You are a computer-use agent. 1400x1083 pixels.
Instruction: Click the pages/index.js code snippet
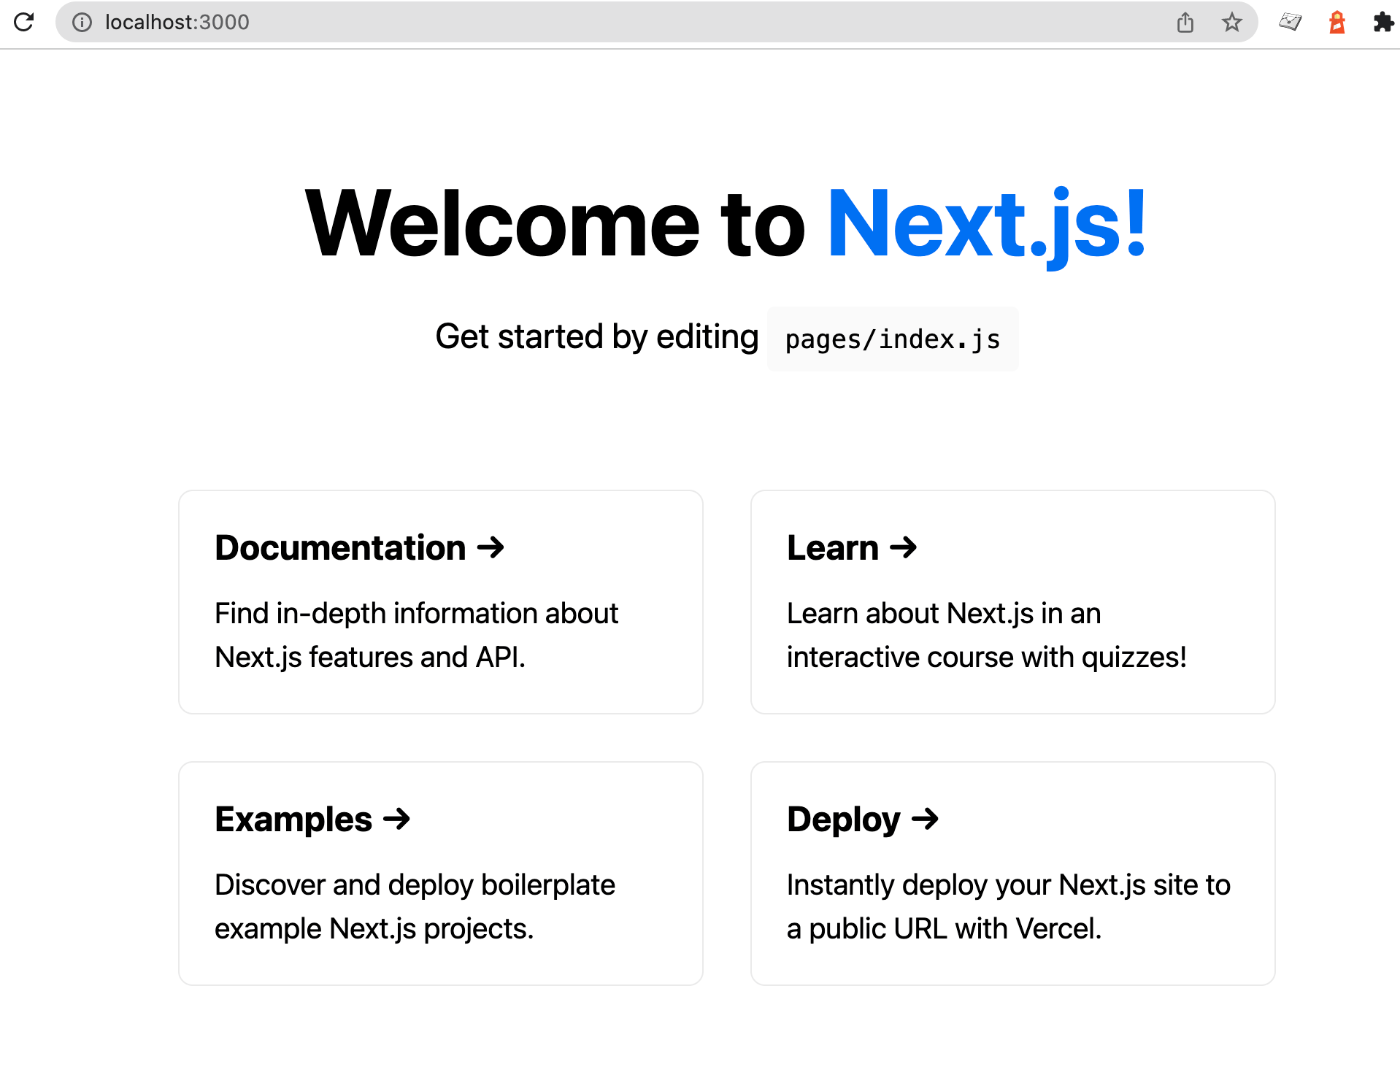point(893,339)
